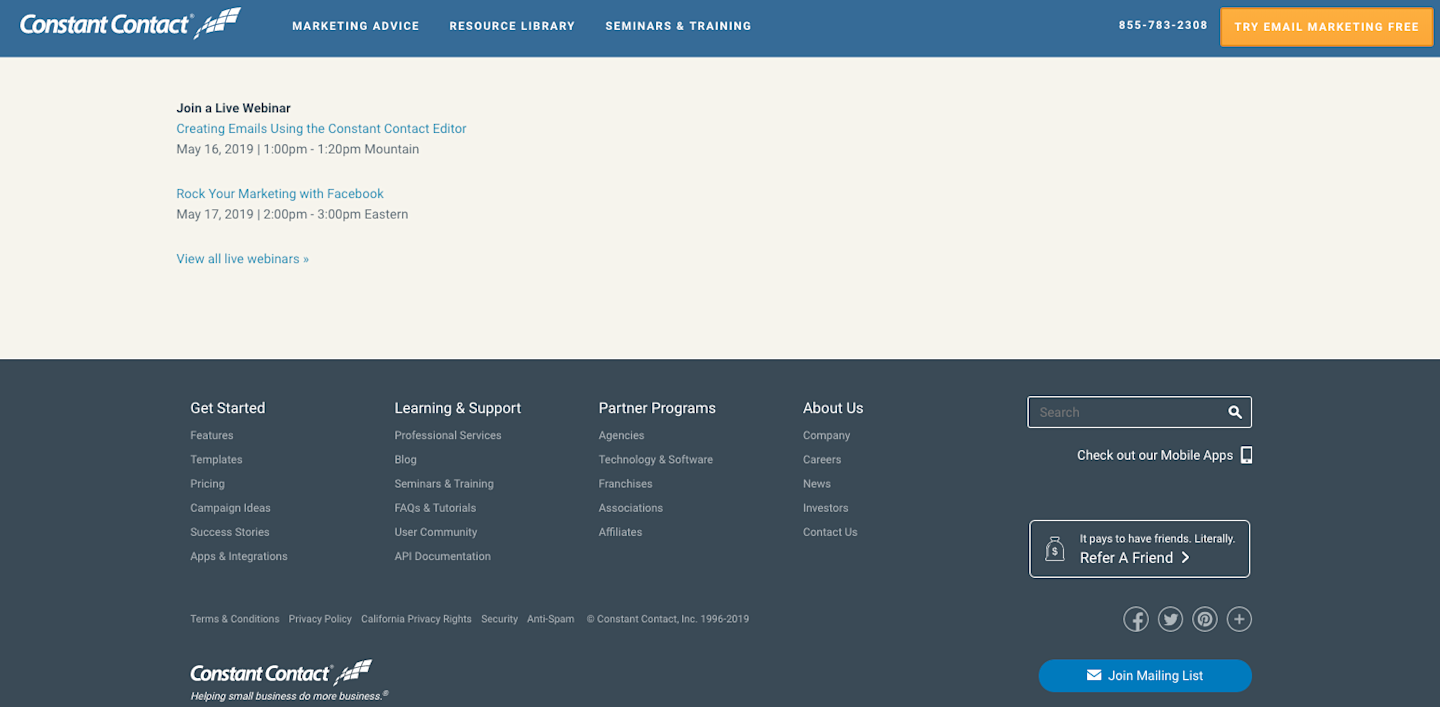
Task: Open the Marketing Advice menu
Action: click(356, 26)
